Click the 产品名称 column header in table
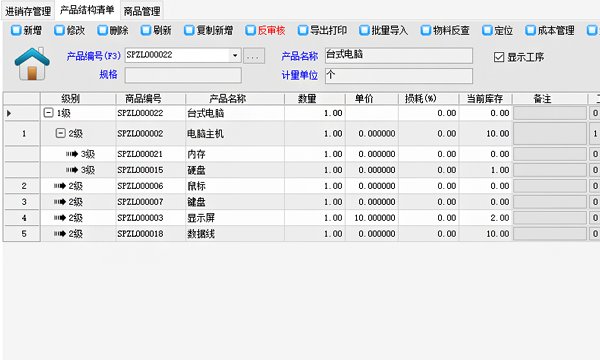 coord(235,99)
